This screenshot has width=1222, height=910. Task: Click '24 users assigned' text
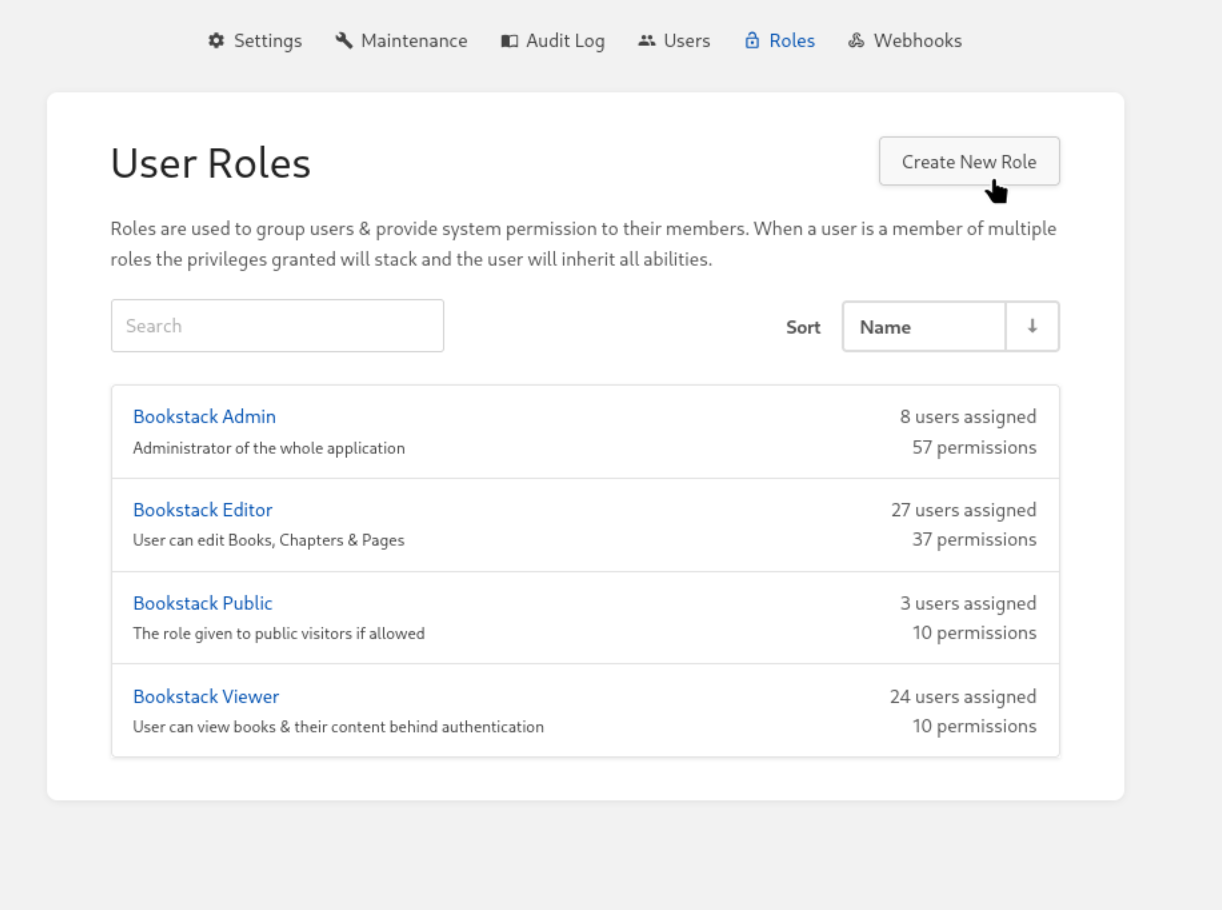click(x=963, y=696)
